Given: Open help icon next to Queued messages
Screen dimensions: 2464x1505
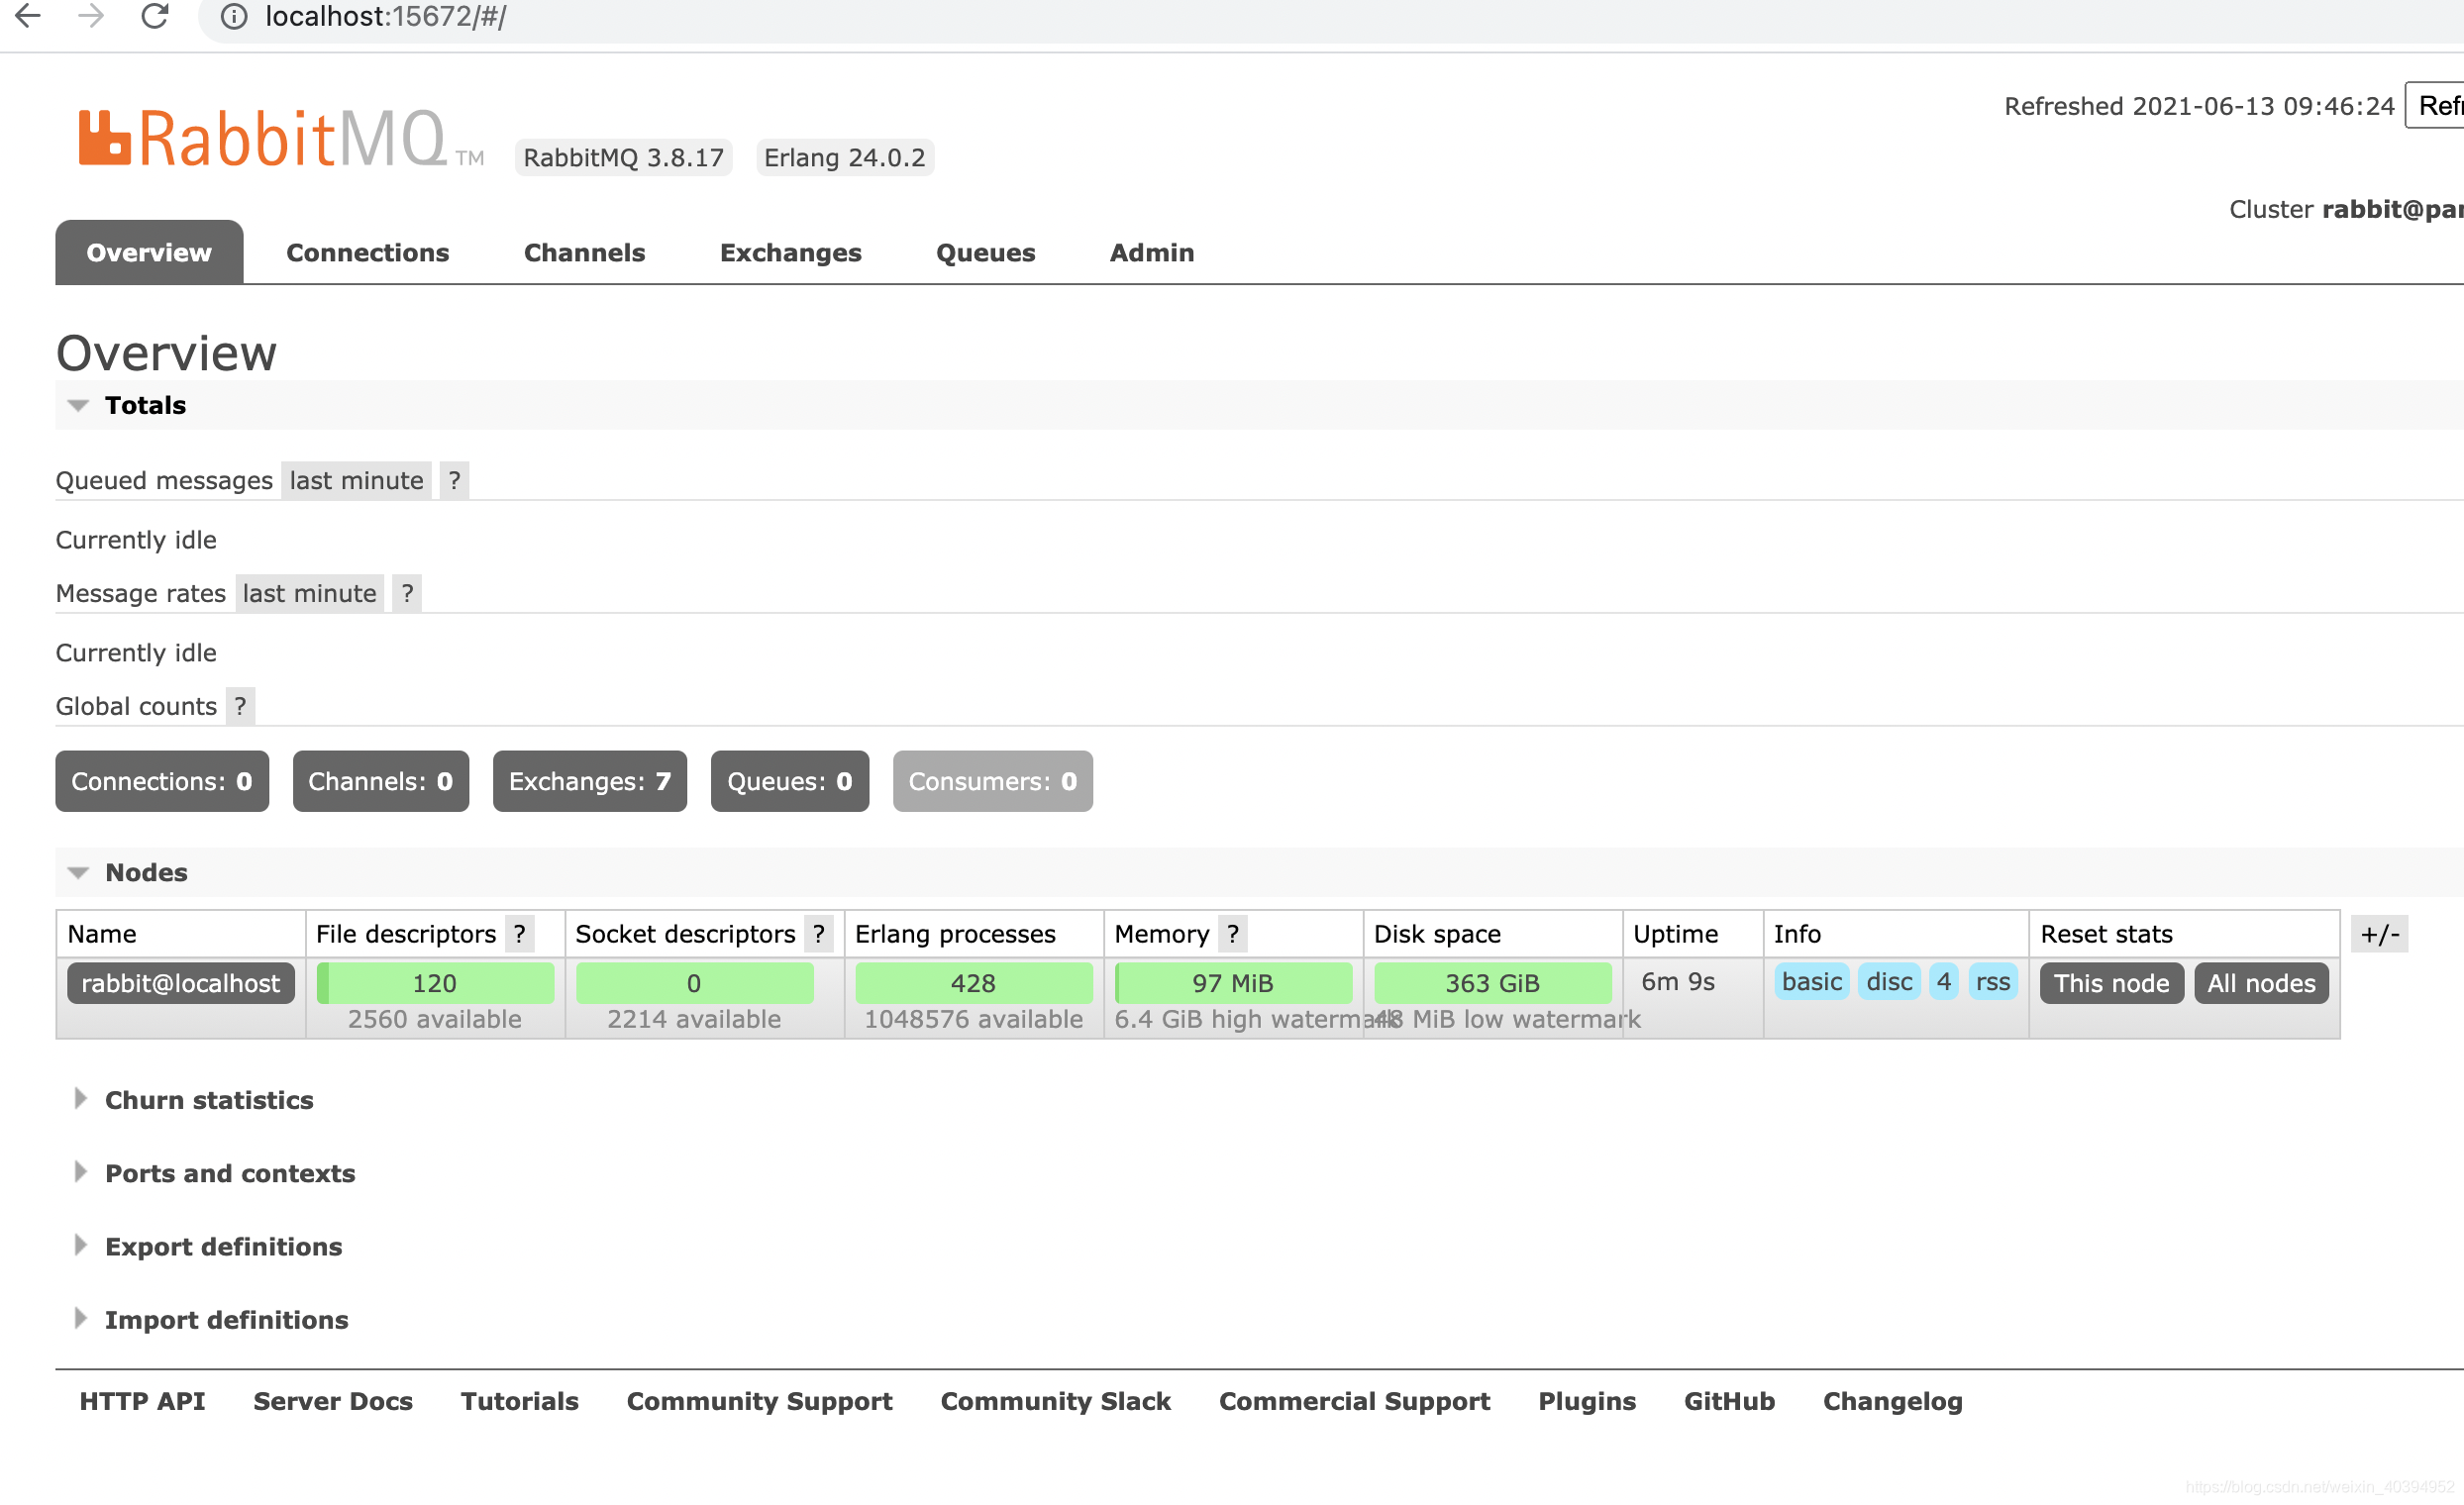Looking at the screenshot, I should (x=454, y=481).
